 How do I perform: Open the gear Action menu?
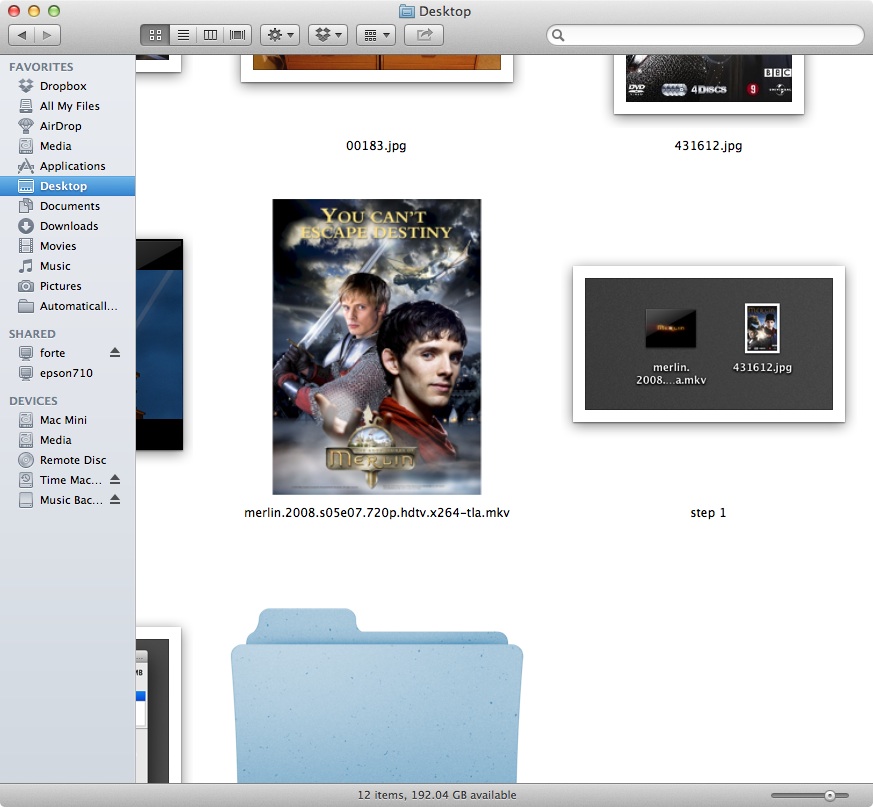pos(281,35)
